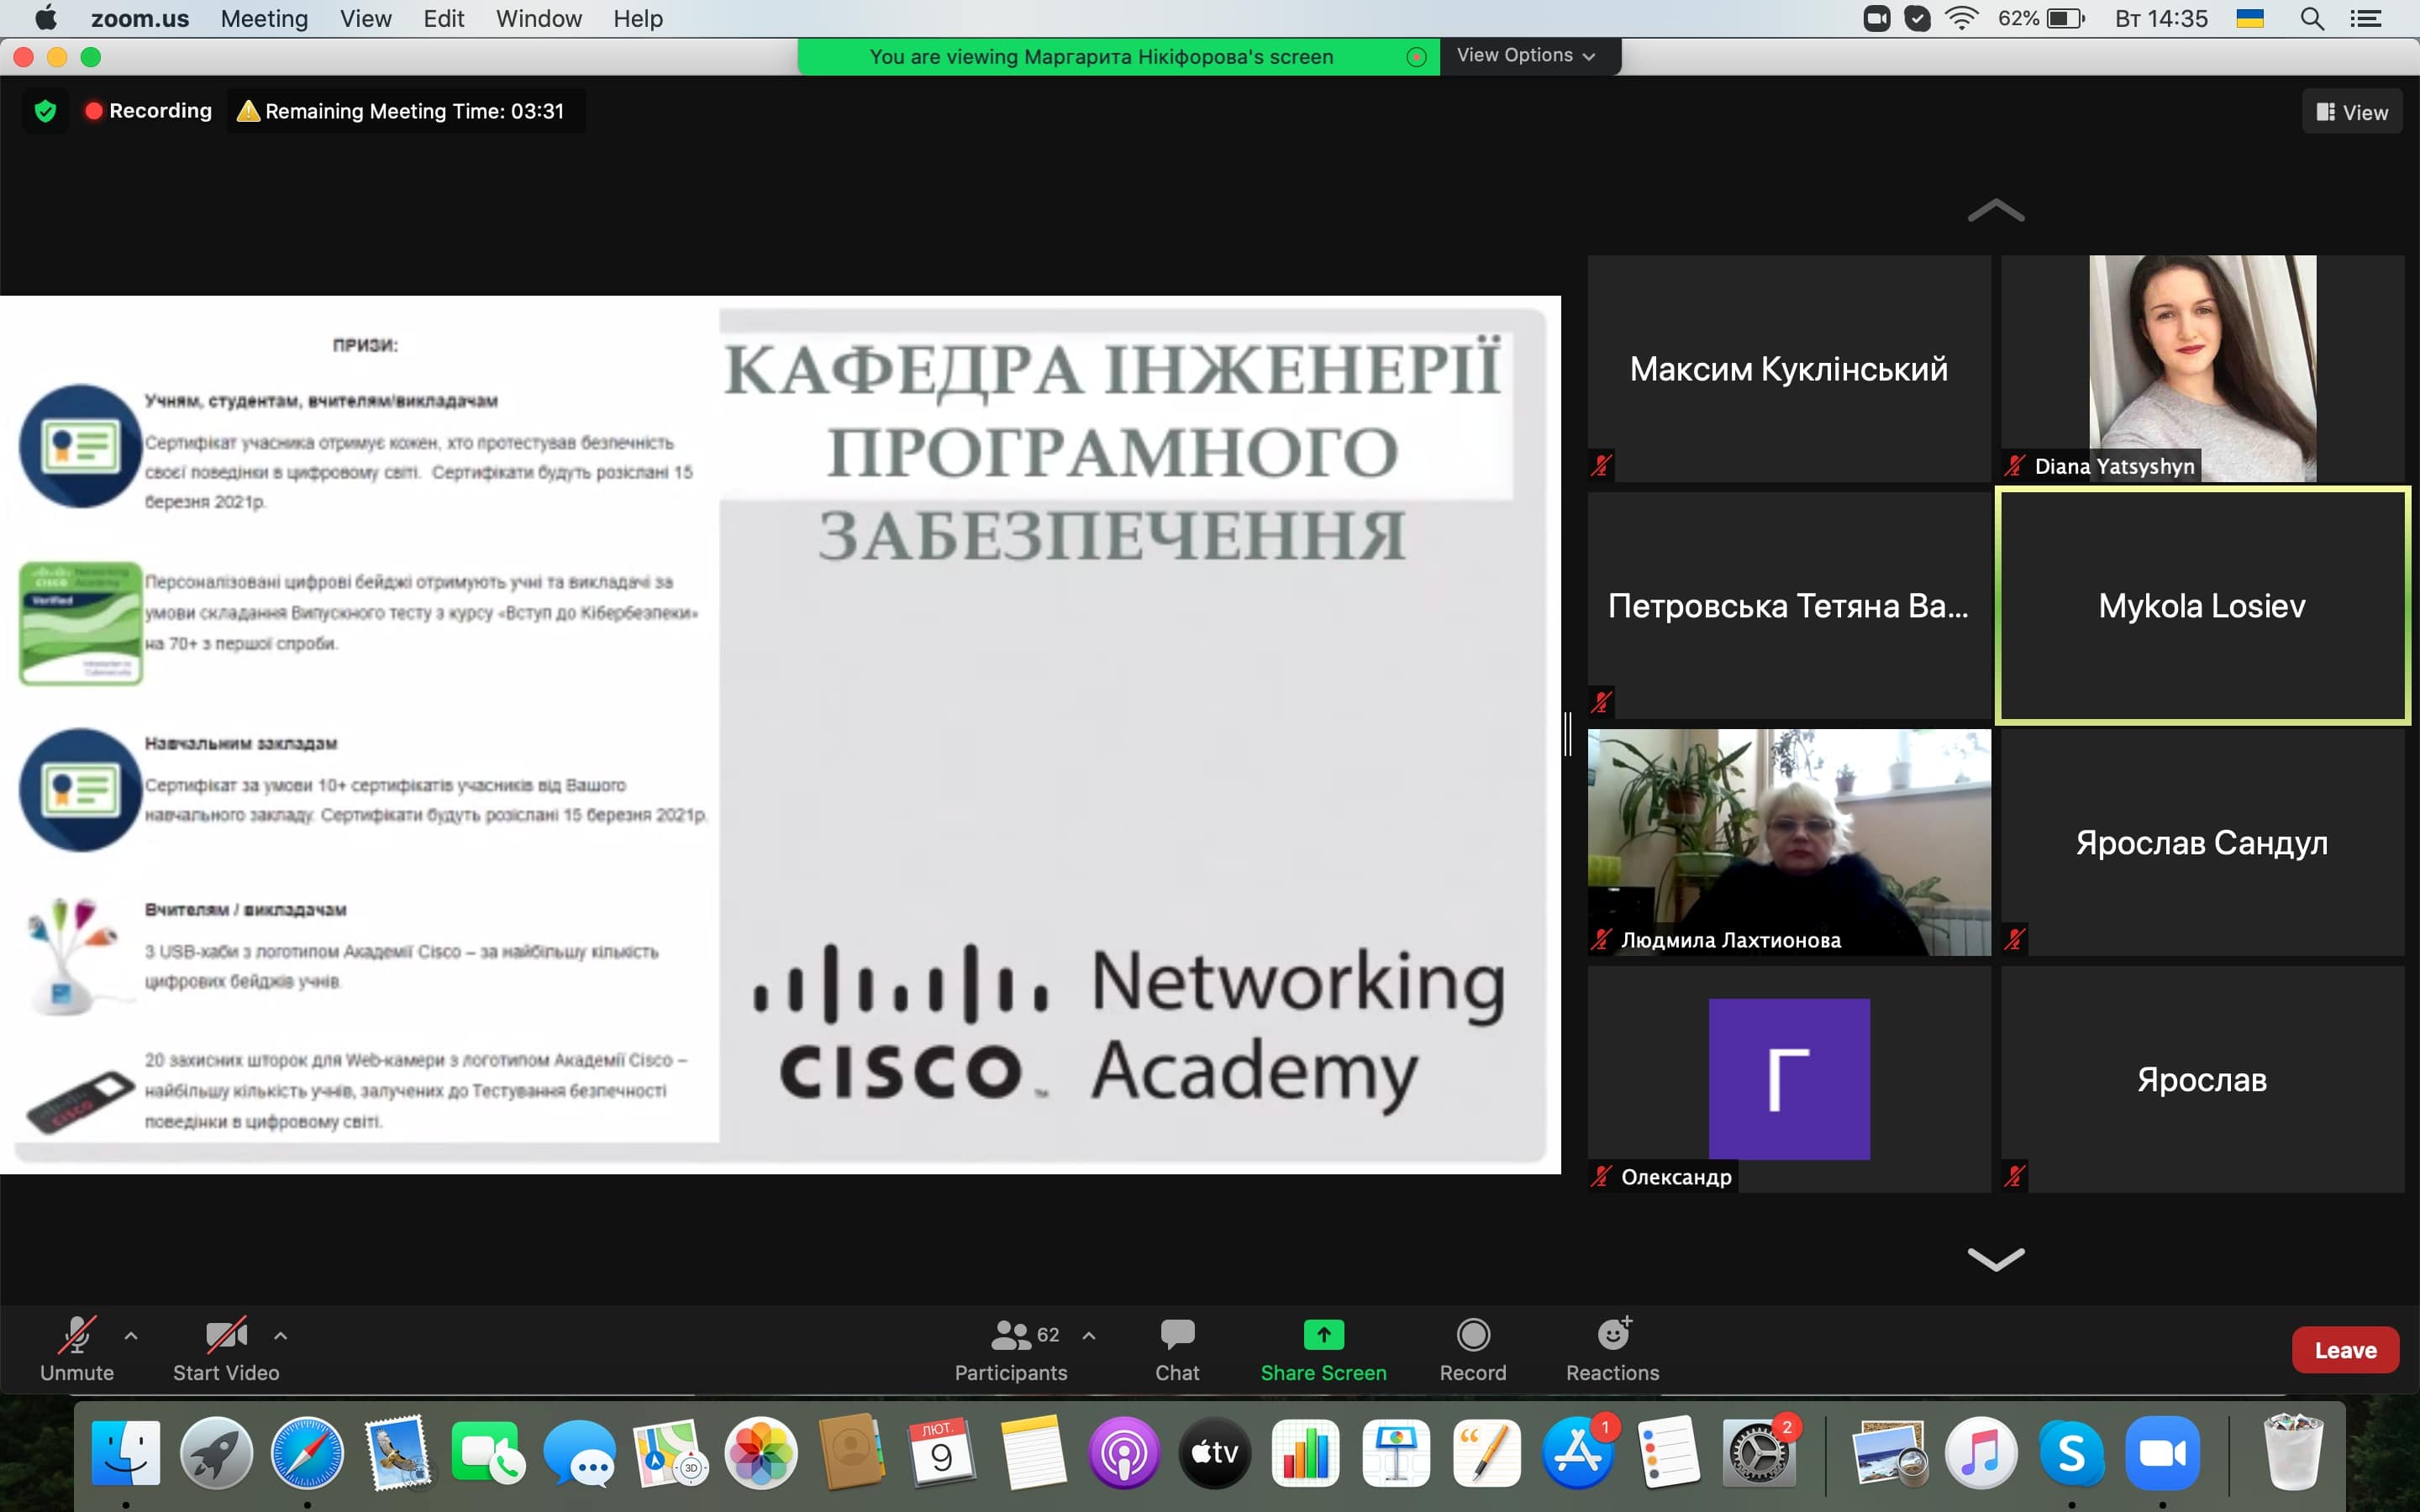Toggle Start Video on
This screenshot has width=2420, height=1512.
tap(226, 1348)
